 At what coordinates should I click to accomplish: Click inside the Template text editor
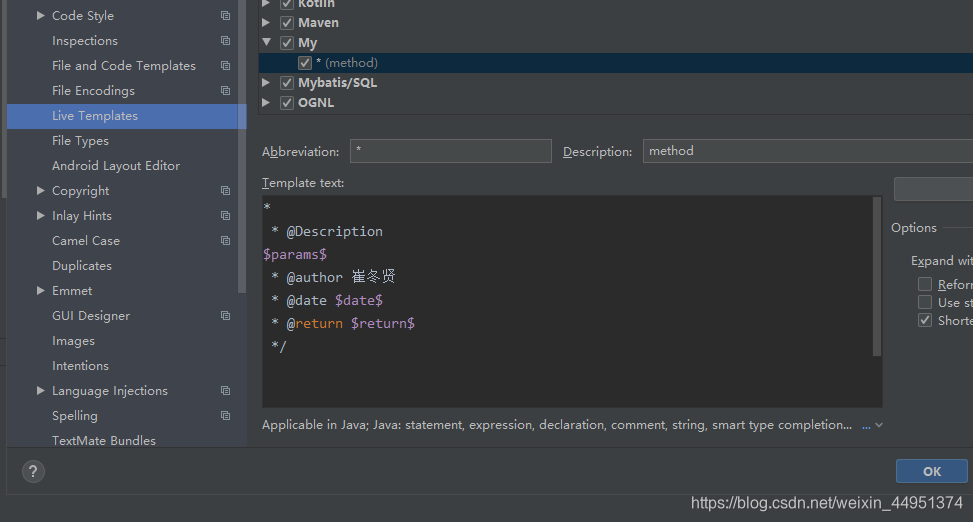click(567, 302)
